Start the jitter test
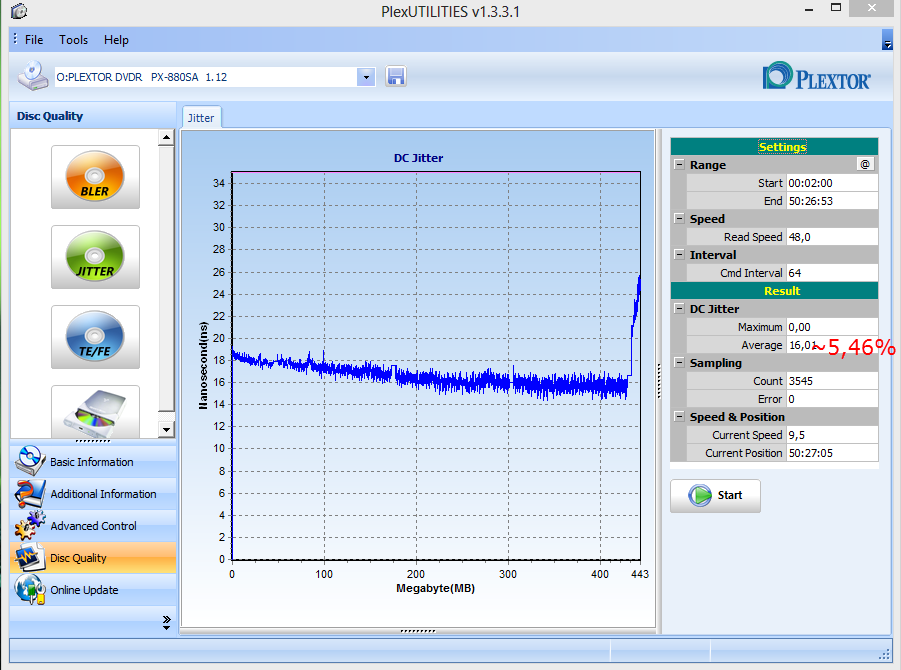 715,495
